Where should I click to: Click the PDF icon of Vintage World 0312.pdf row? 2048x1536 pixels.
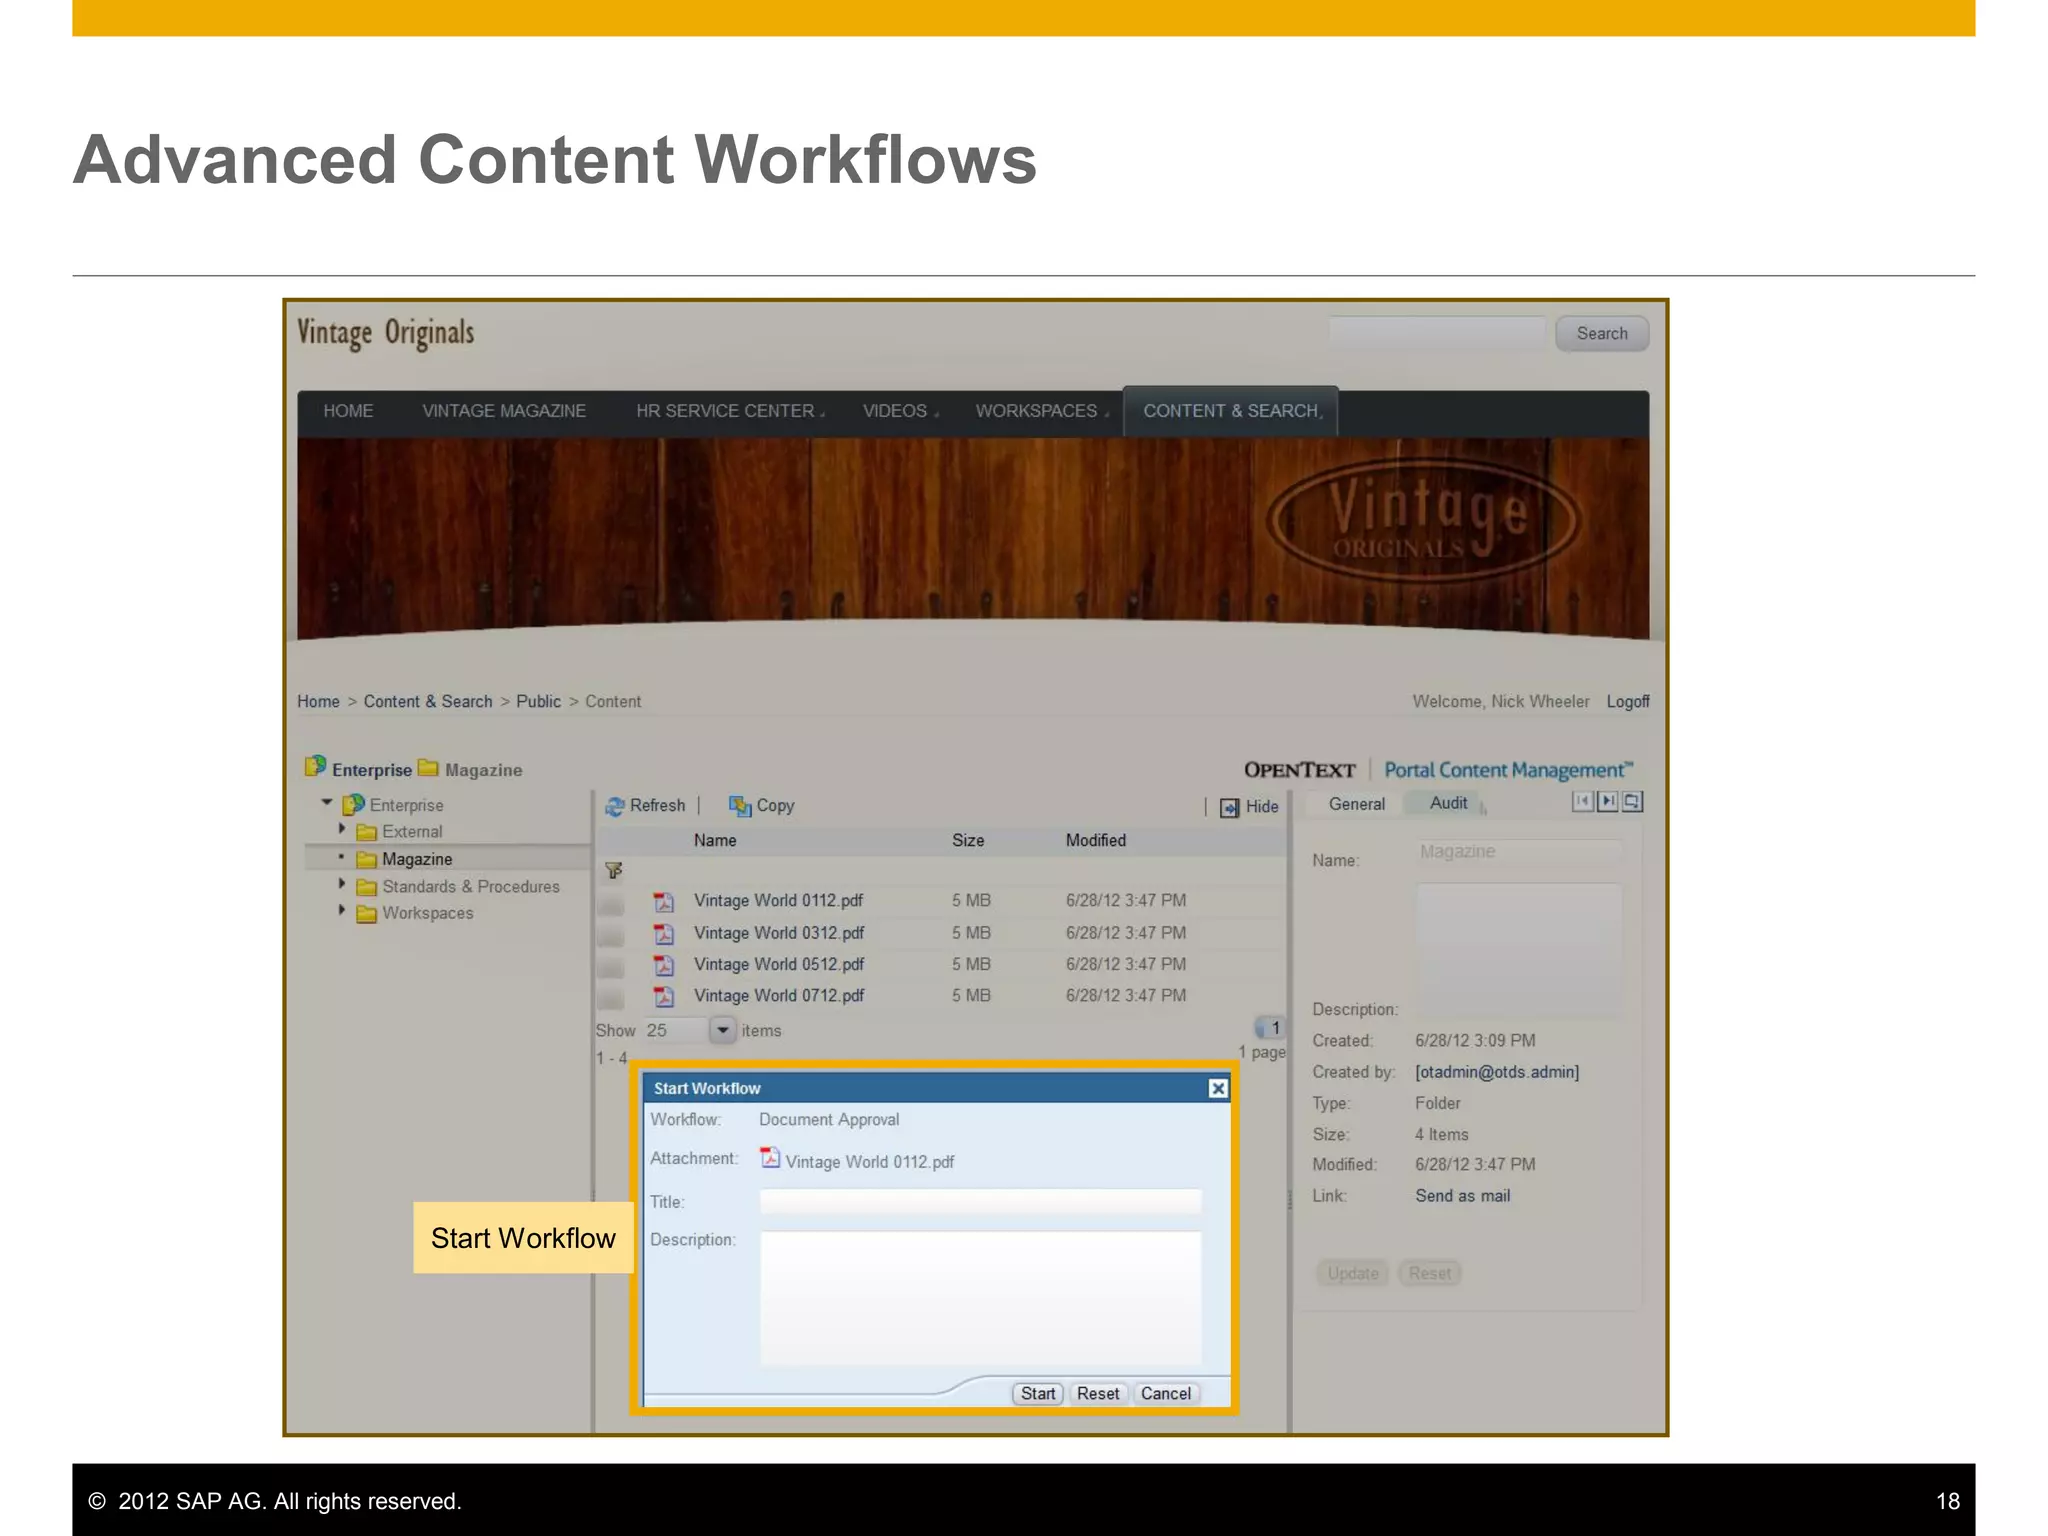click(663, 933)
